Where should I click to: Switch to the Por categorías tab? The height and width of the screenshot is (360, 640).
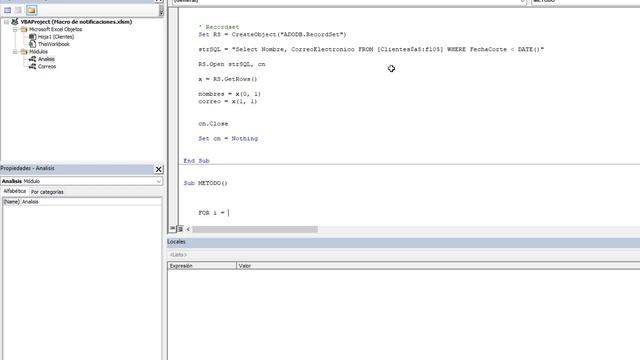click(47, 192)
